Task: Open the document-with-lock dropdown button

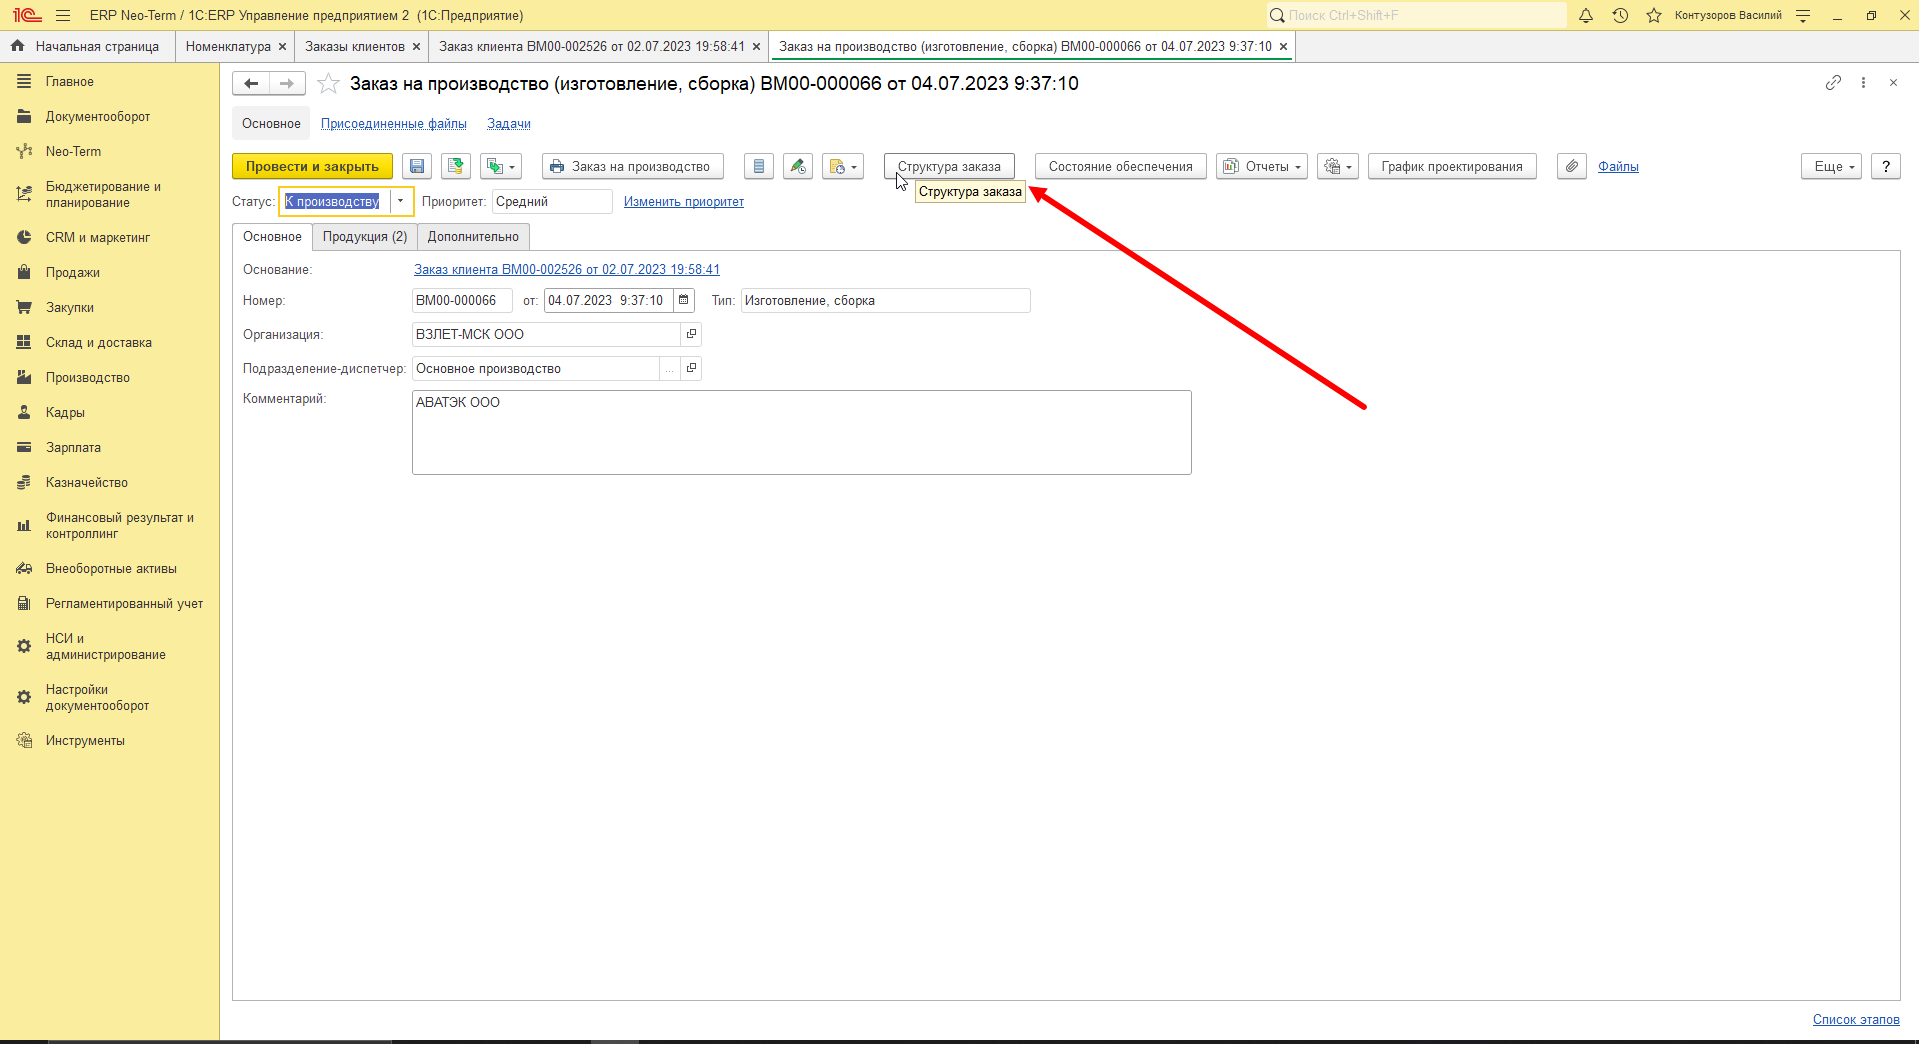Action: (843, 167)
